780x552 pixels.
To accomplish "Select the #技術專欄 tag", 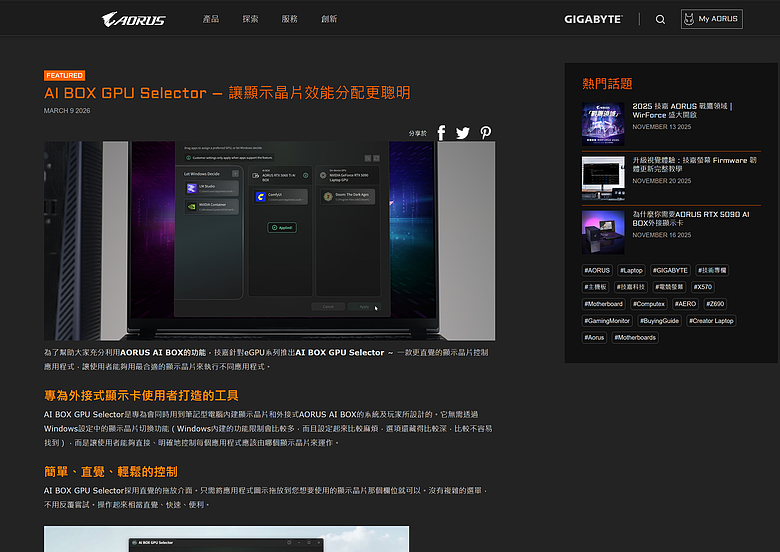I will click(712, 271).
